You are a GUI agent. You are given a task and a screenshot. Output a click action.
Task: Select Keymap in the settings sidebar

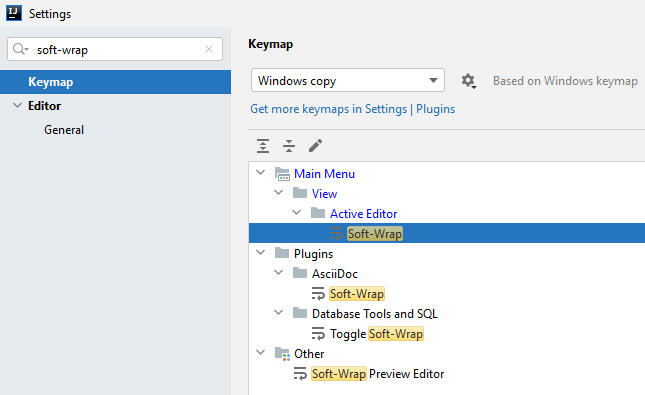pyautogui.click(x=115, y=82)
